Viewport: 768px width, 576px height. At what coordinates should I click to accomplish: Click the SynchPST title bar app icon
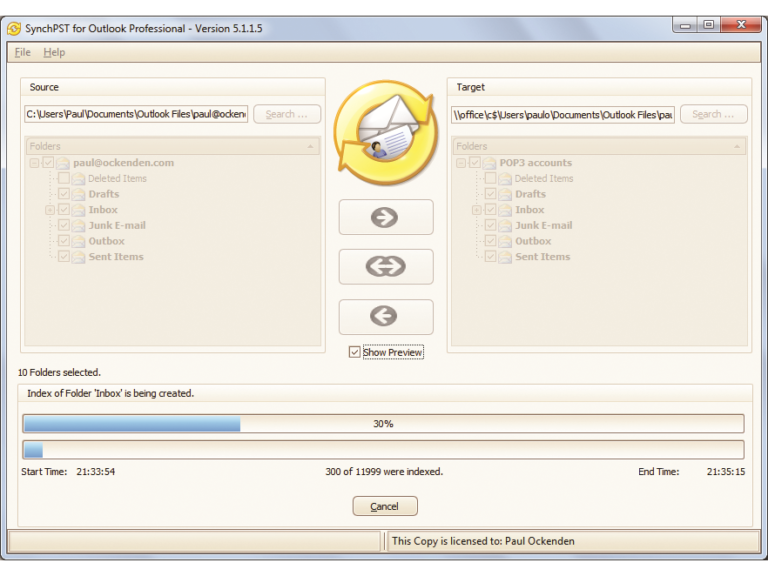(x=14, y=29)
